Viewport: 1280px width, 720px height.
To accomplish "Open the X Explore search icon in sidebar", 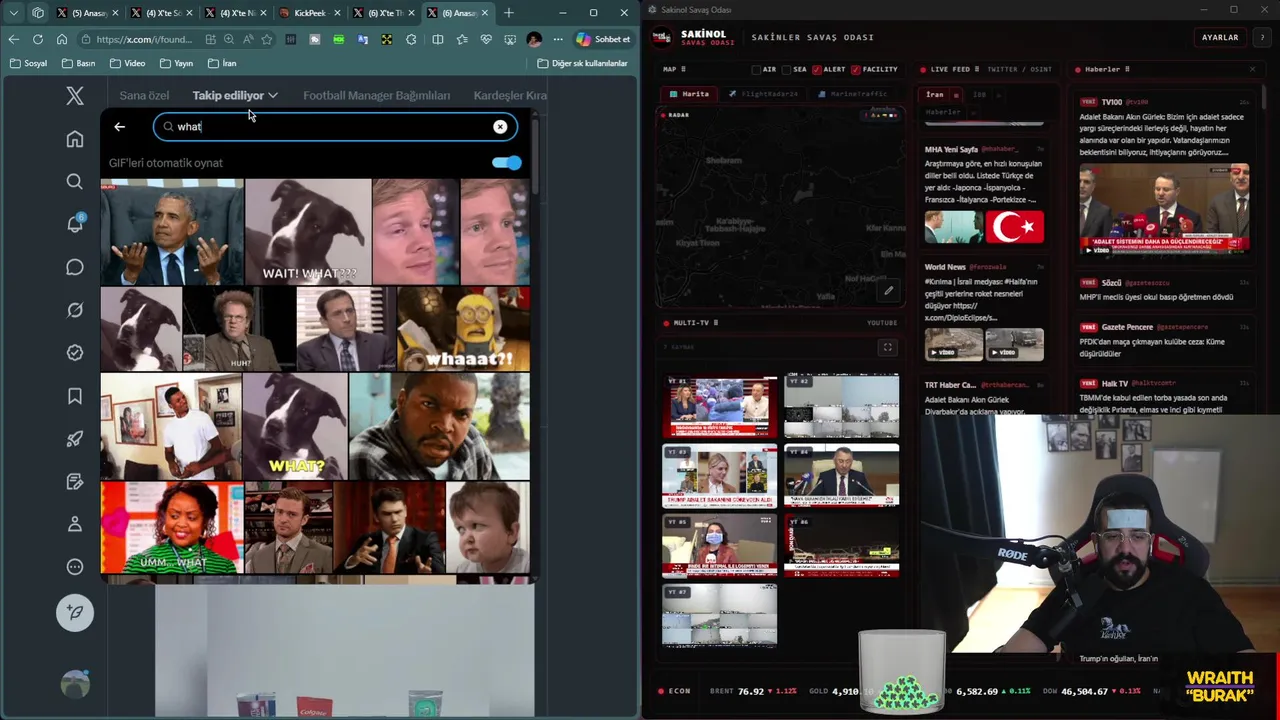I will 75,182.
